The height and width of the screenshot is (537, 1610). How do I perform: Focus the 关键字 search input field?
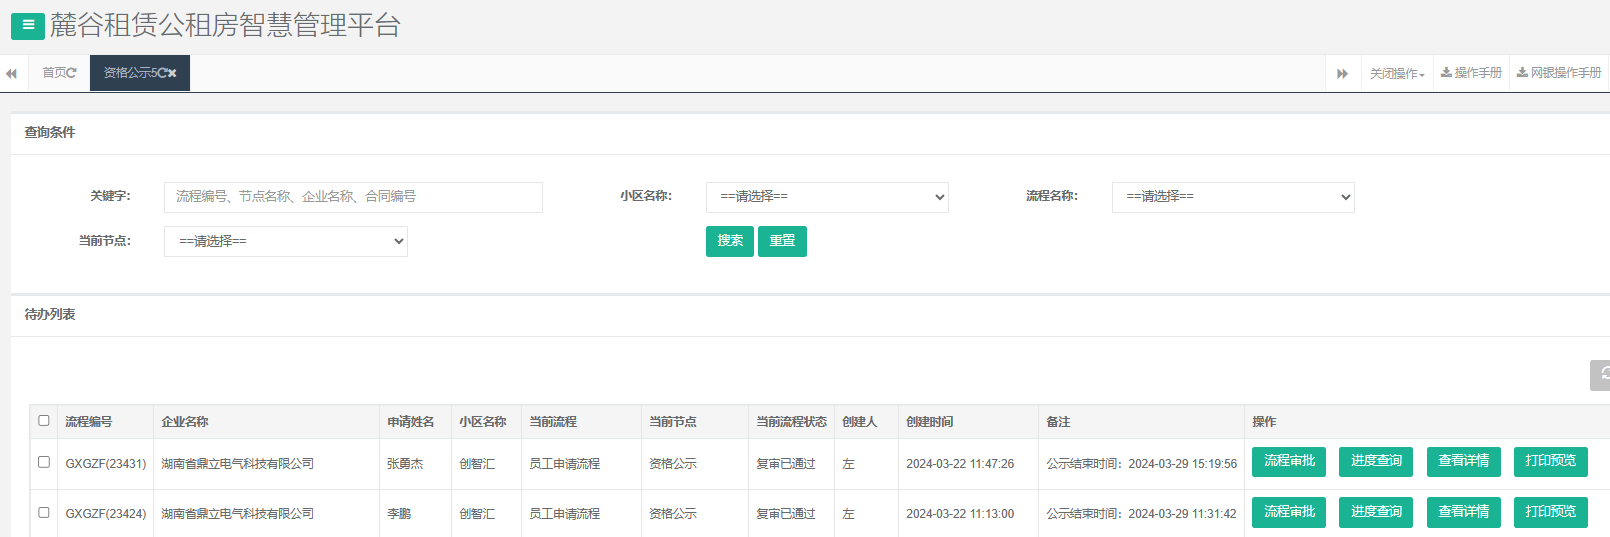(x=353, y=197)
